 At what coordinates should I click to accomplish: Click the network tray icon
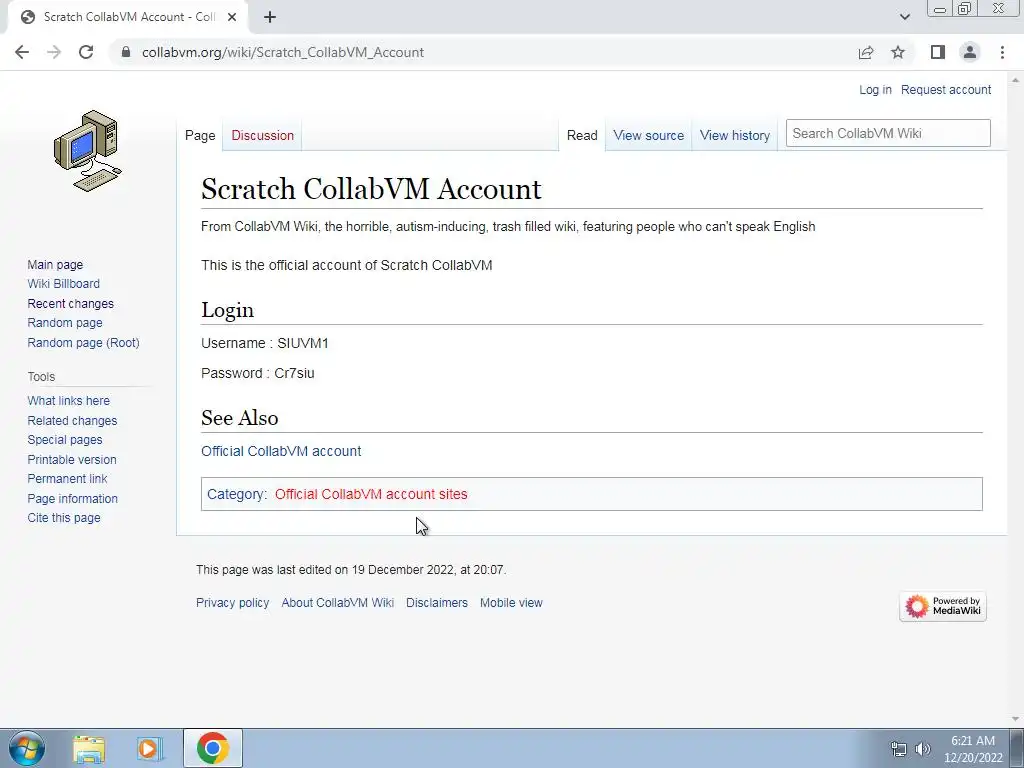coord(899,749)
